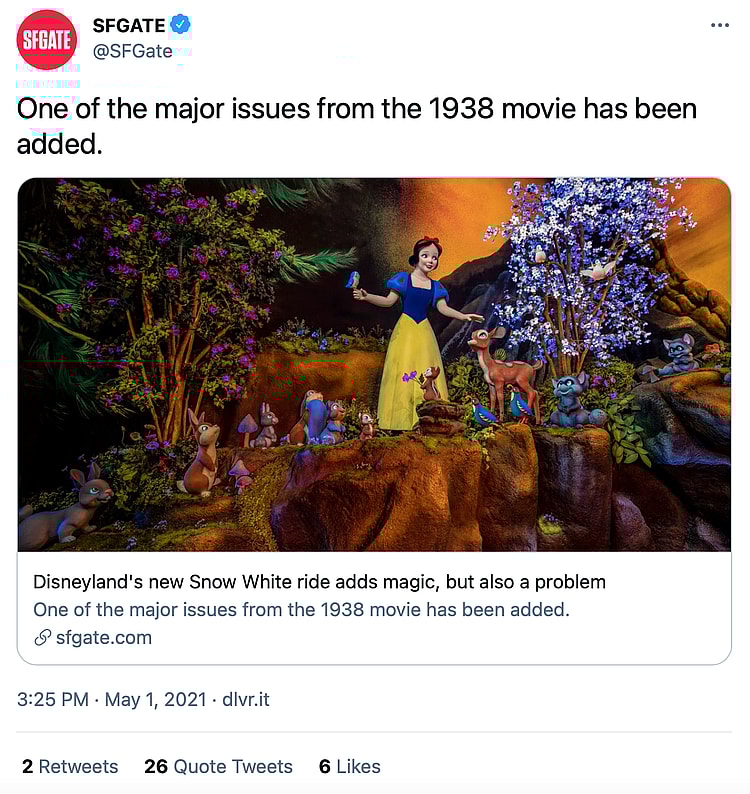This screenshot has height=794, width=750.
Task: Open the three-dot more options menu
Action: pyautogui.click(x=720, y=25)
